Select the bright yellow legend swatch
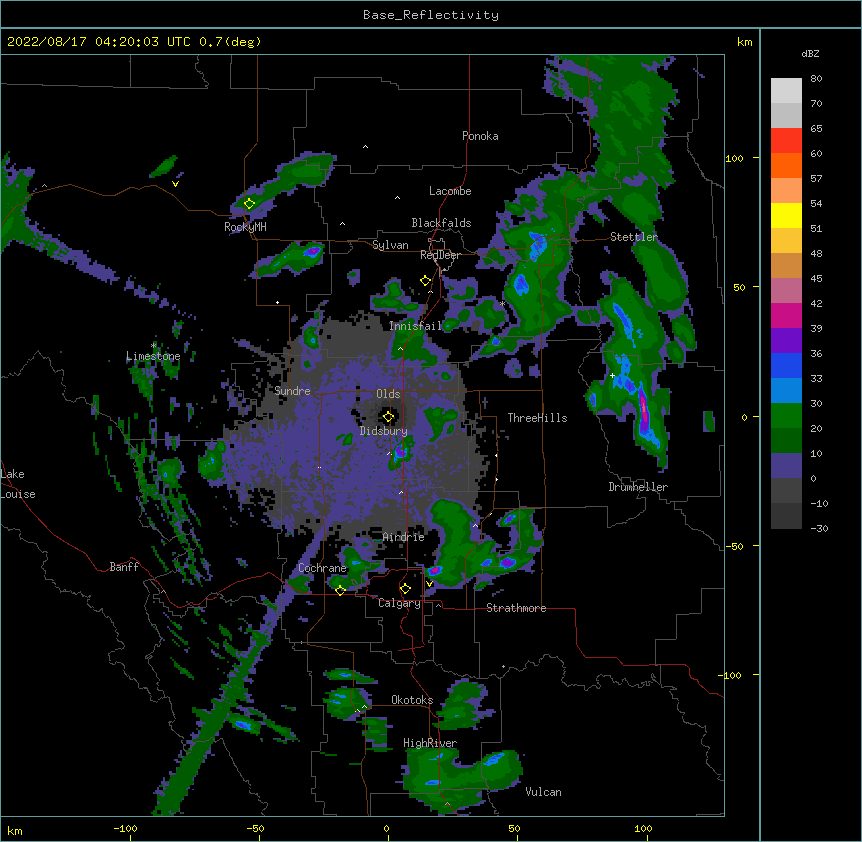The height and width of the screenshot is (842, 862). (786, 215)
